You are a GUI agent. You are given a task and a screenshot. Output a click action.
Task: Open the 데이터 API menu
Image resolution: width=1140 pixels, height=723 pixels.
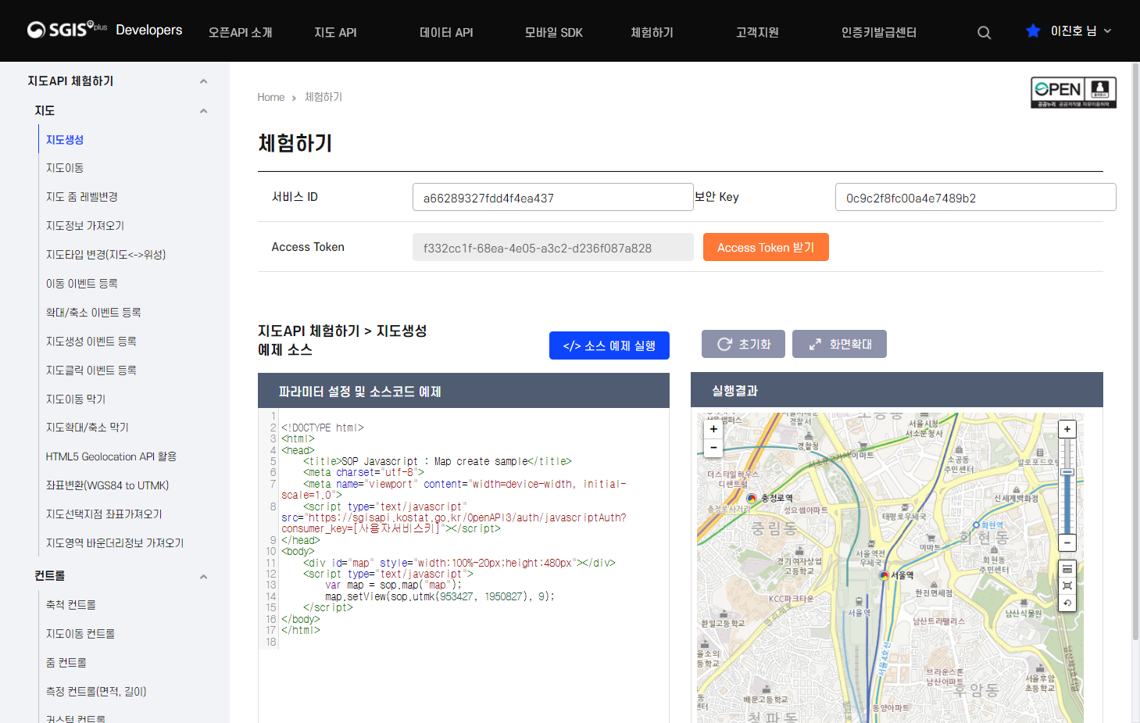click(445, 31)
